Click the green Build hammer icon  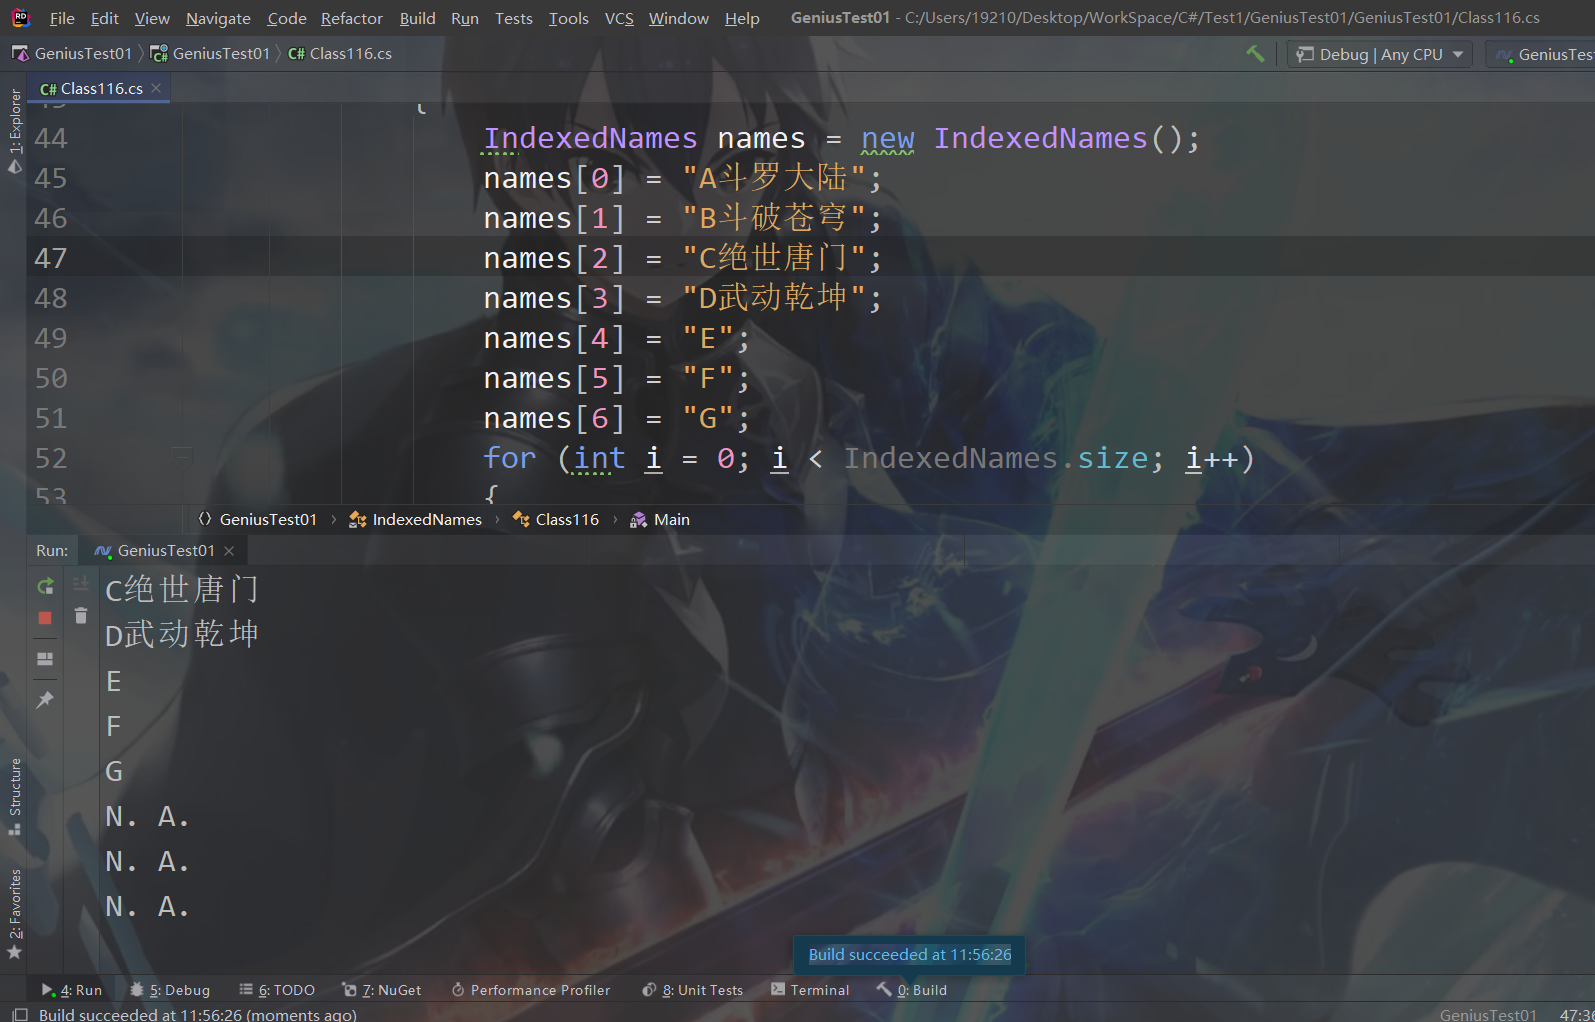click(x=1255, y=54)
